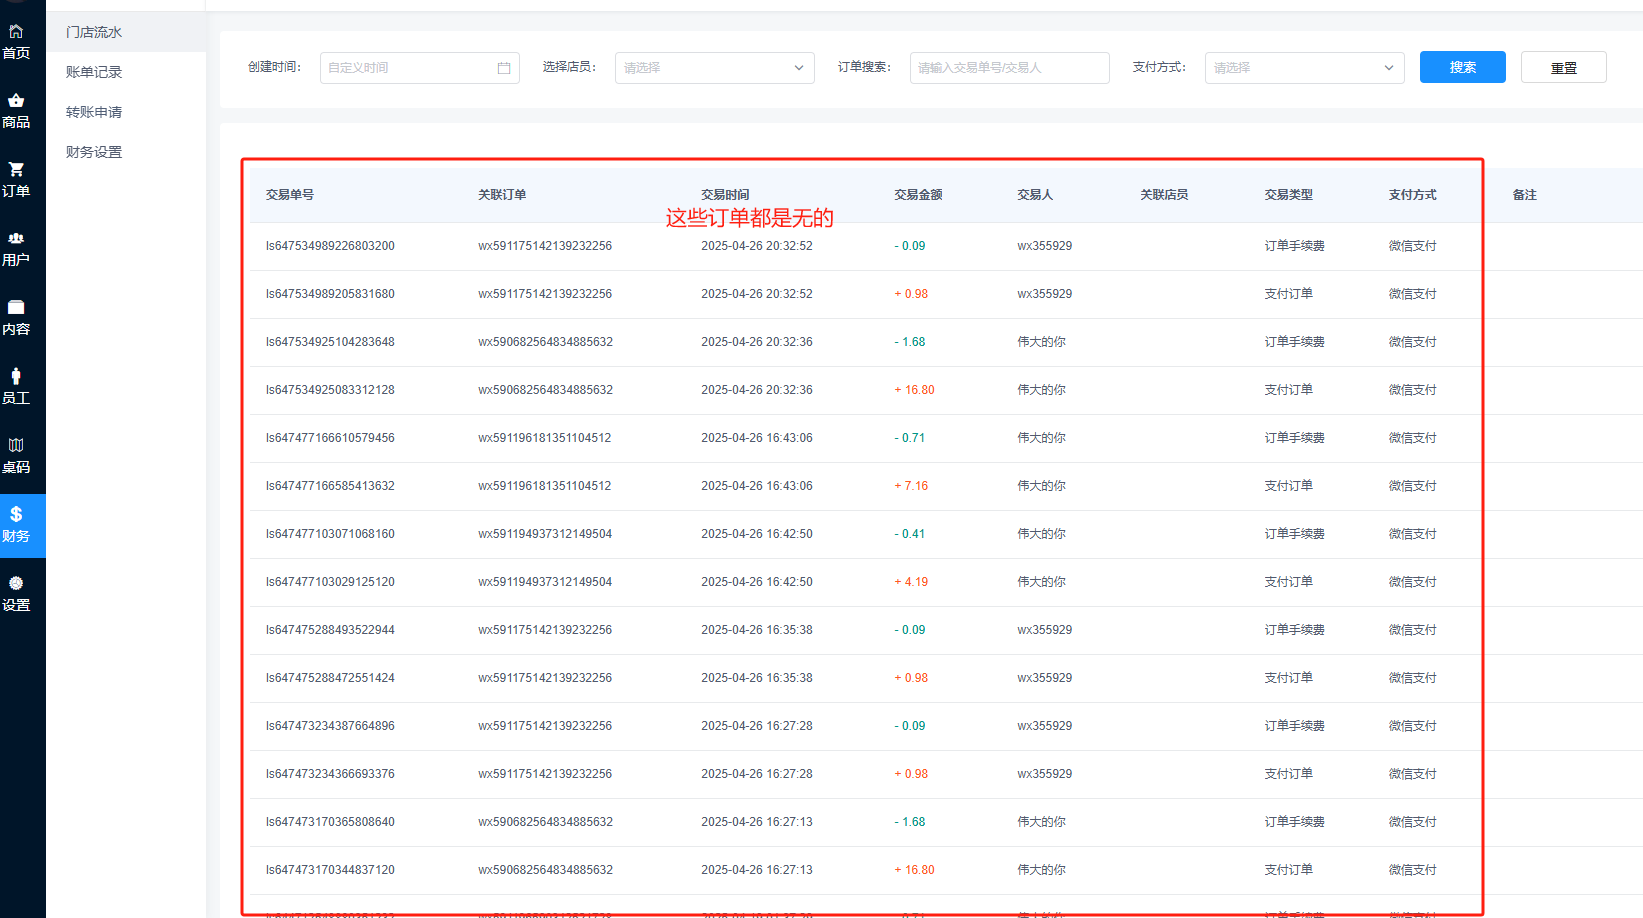Click amount + 4.19 in table
The height and width of the screenshot is (918, 1643).
tap(911, 582)
